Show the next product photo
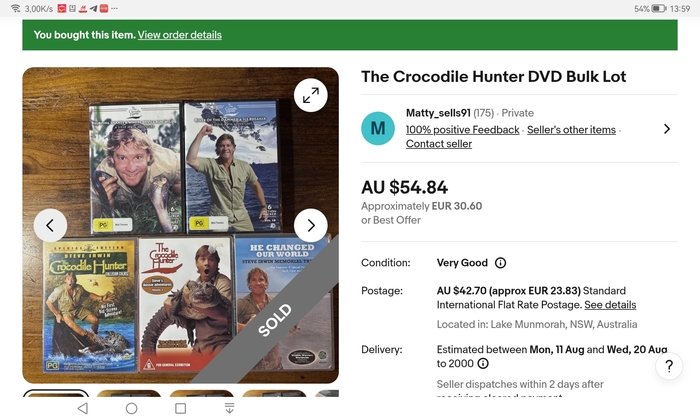Image resolution: width=700 pixels, height=420 pixels. pos(311,225)
